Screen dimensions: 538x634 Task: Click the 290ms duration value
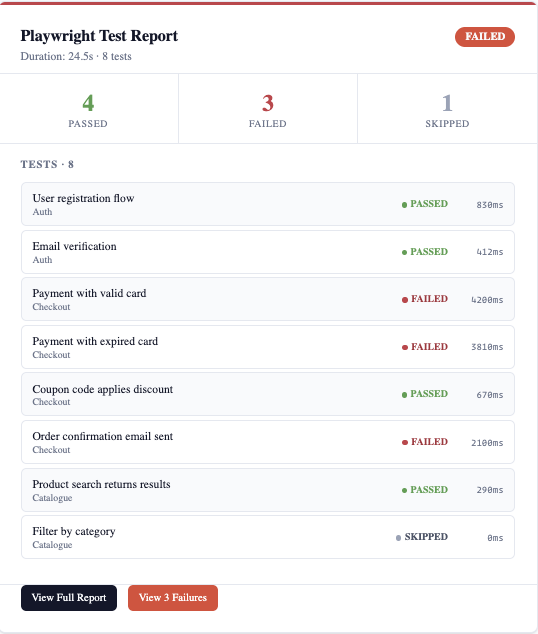pyautogui.click(x=490, y=490)
